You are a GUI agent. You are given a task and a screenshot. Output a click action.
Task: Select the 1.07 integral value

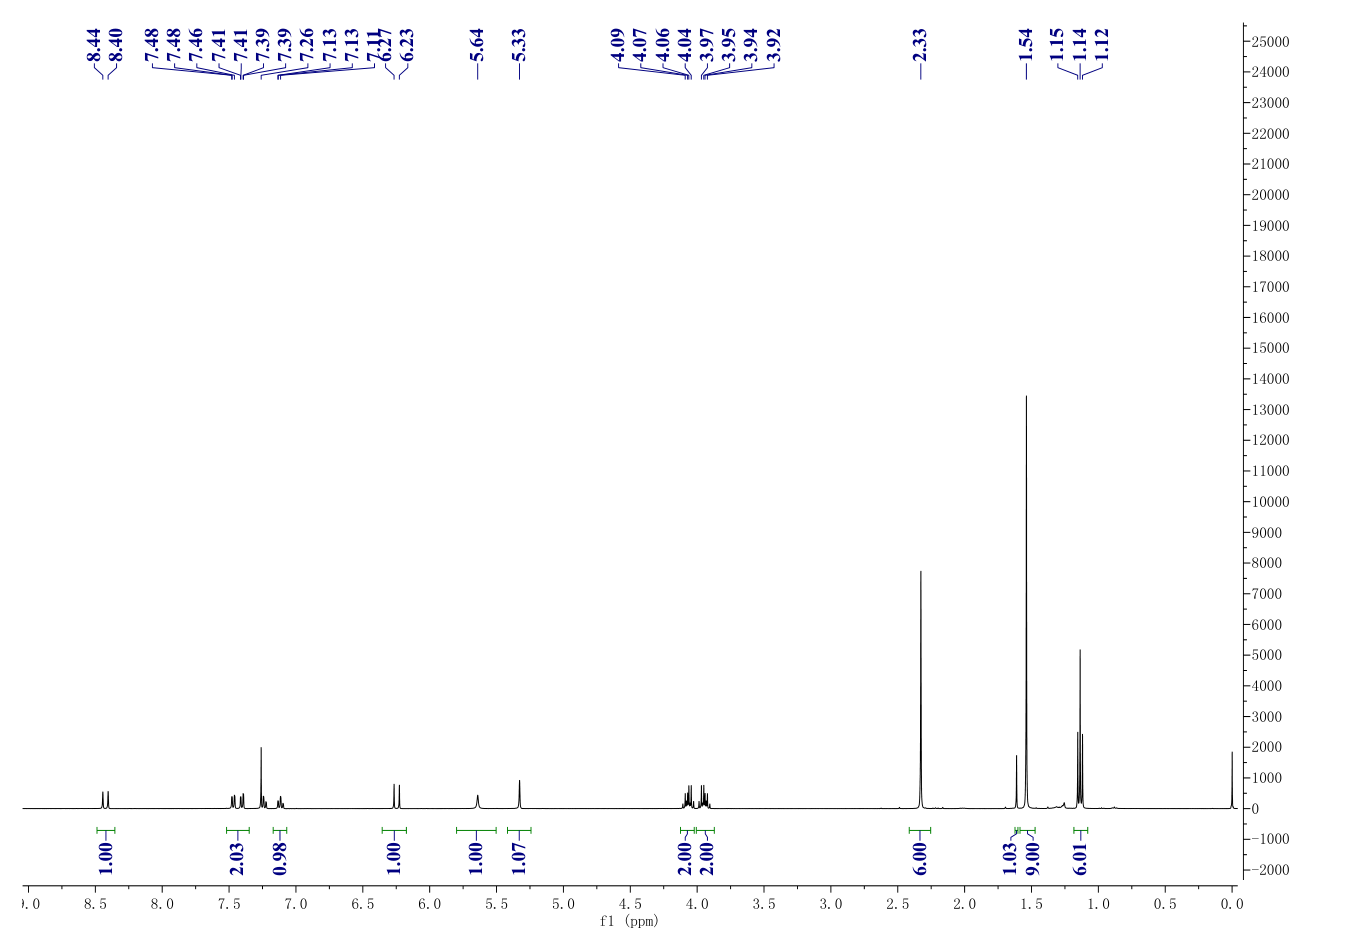click(519, 859)
